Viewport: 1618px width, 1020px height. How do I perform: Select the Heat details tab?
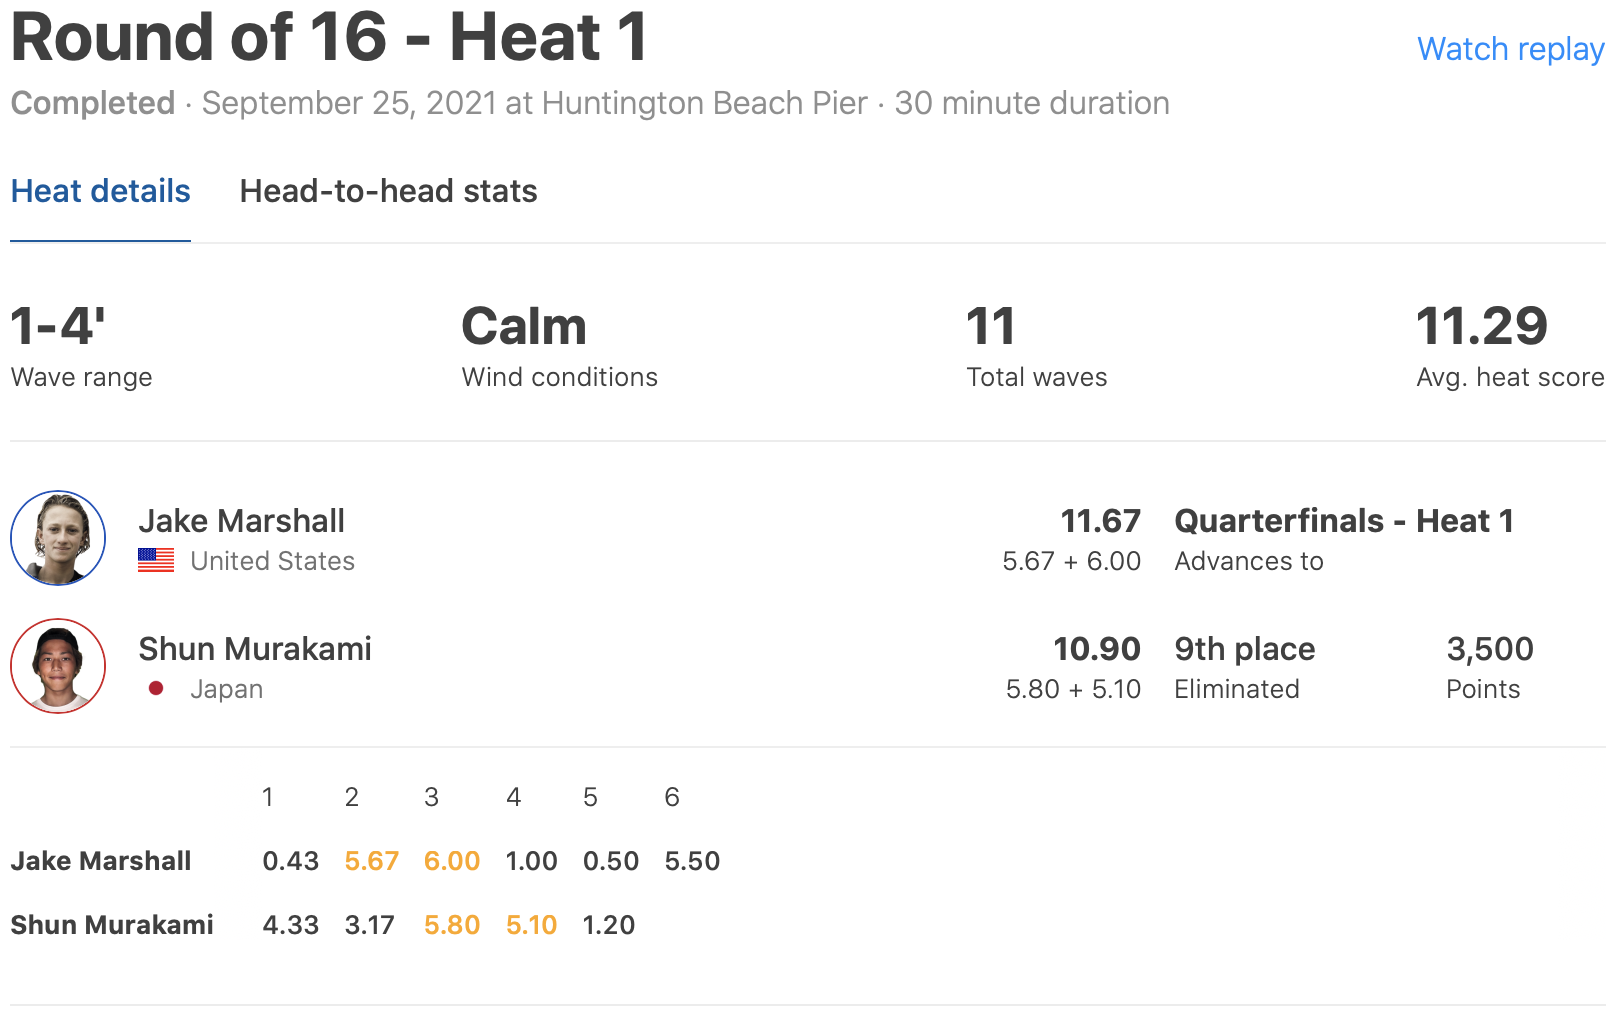(x=100, y=191)
